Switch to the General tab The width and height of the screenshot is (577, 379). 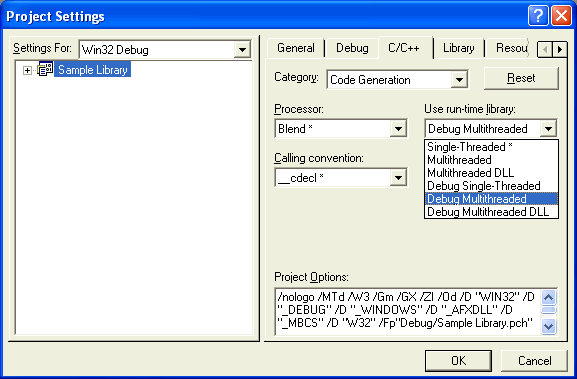coord(296,48)
